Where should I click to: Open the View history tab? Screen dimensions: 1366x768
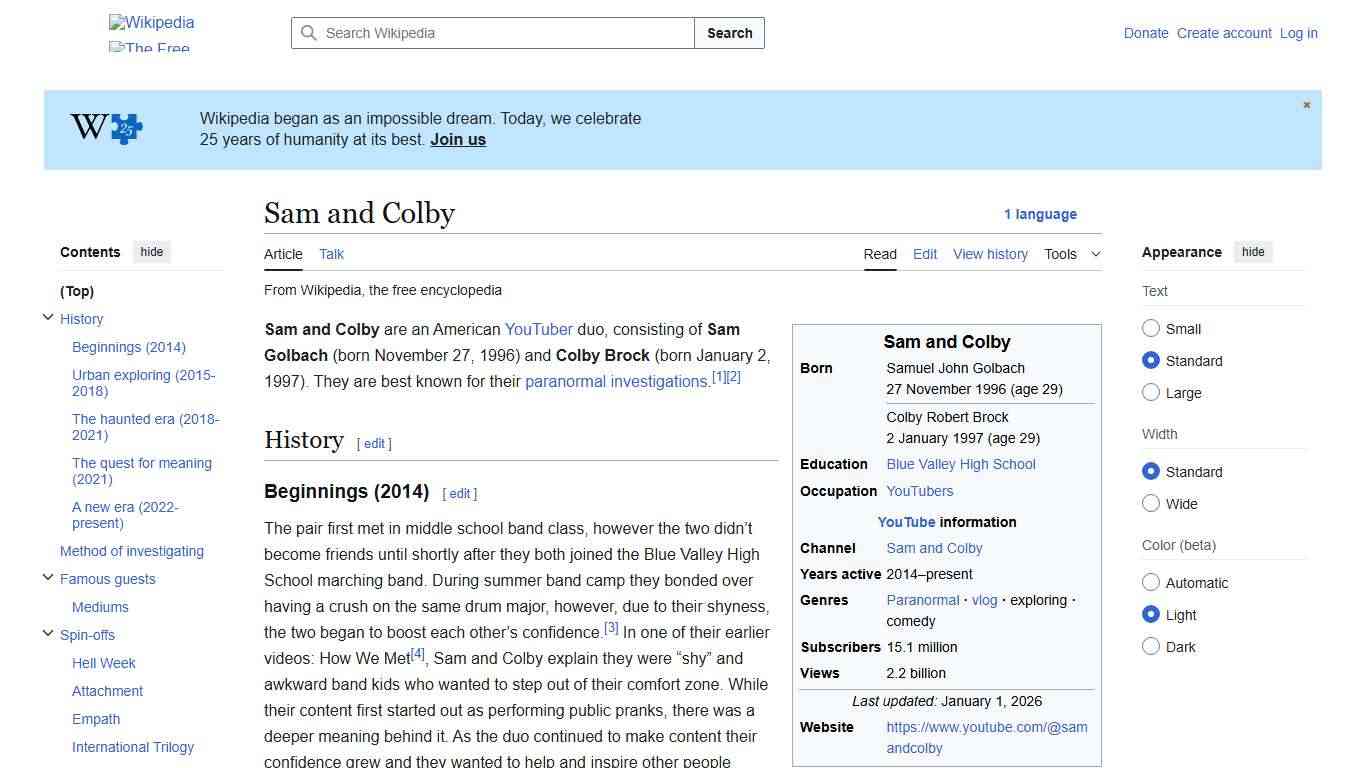click(x=990, y=254)
